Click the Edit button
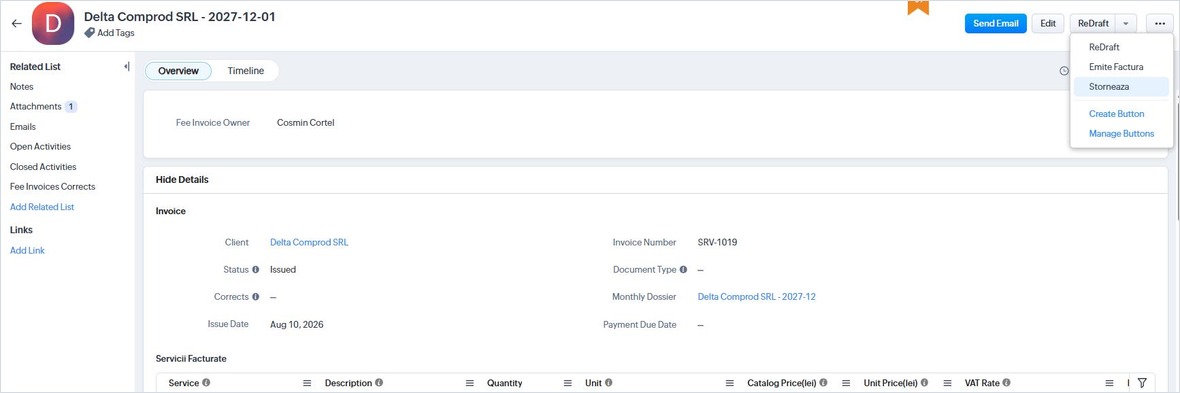This screenshot has width=1180, height=393. point(1048,23)
